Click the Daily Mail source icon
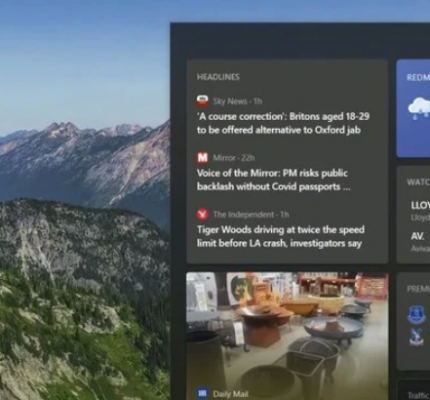 pyautogui.click(x=202, y=394)
